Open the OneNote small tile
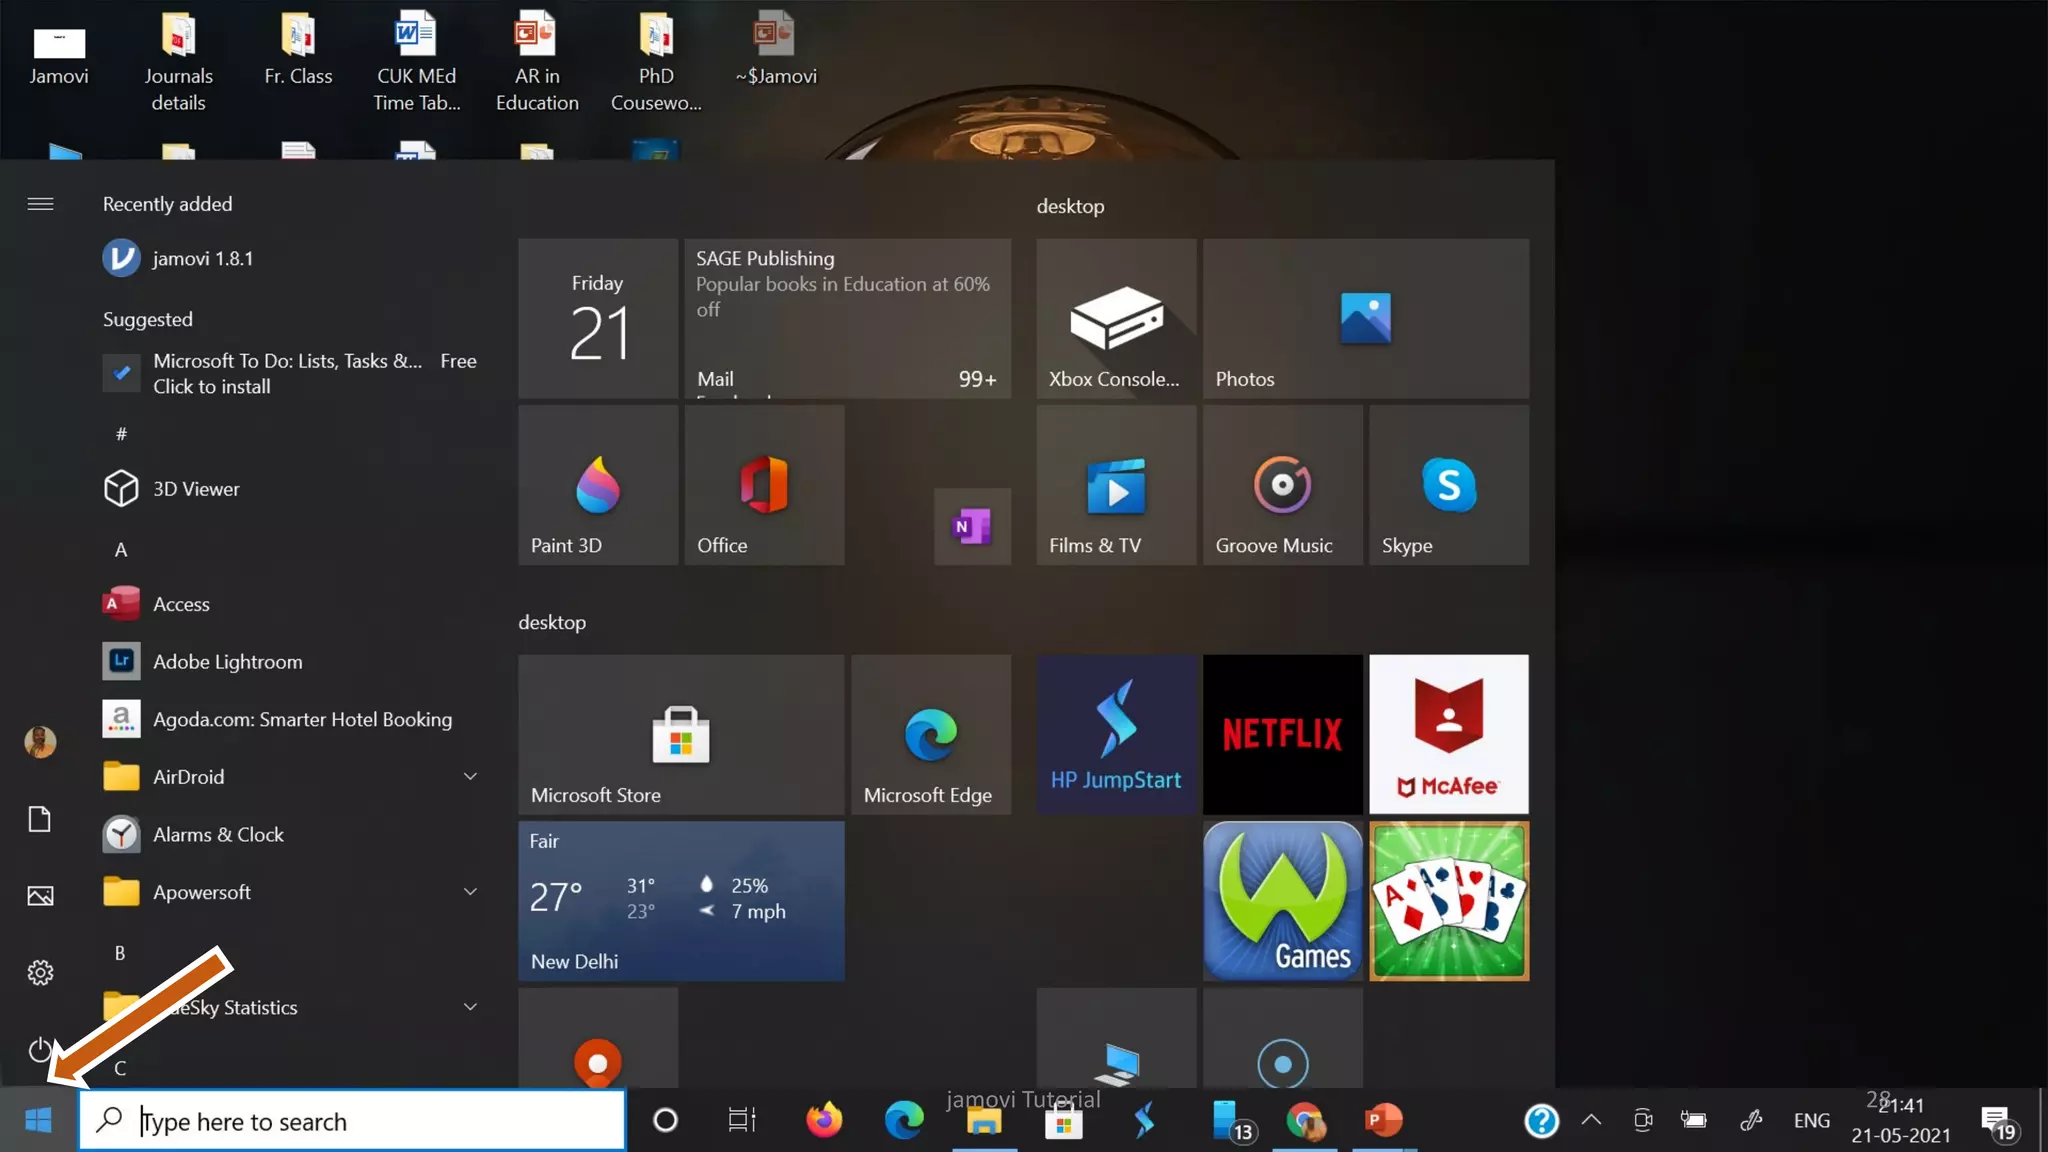The height and width of the screenshot is (1152, 2048). coord(972,526)
